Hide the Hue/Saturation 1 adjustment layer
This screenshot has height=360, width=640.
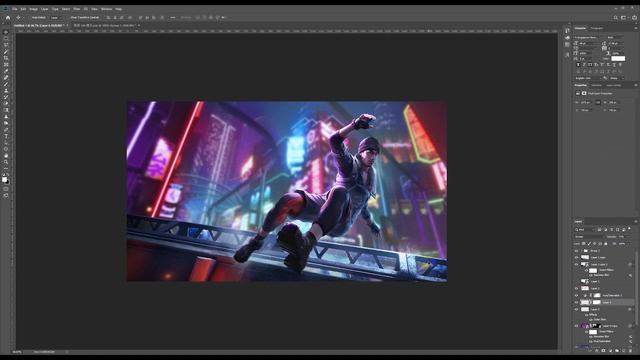[576, 295]
